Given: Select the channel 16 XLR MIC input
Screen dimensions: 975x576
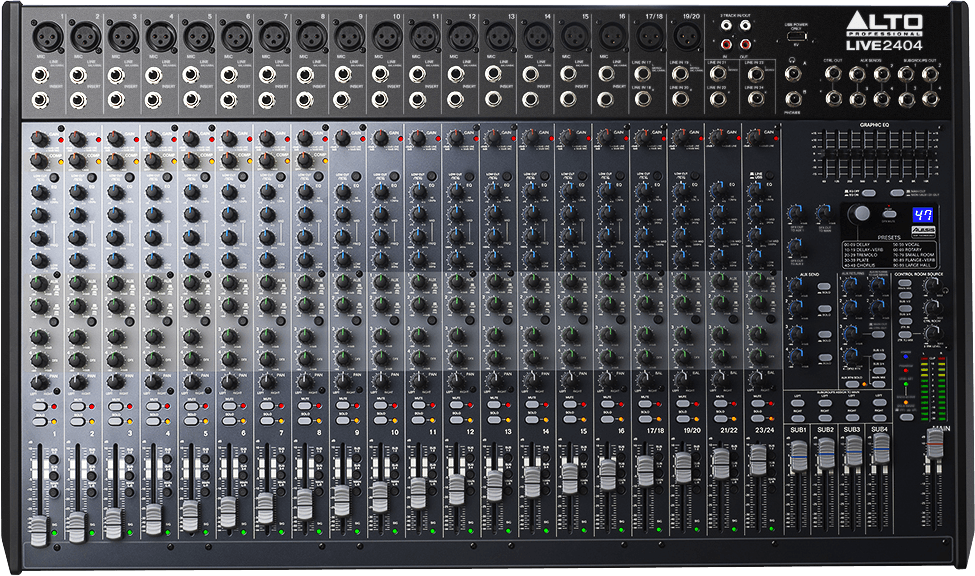Looking at the screenshot, I should (612, 36).
